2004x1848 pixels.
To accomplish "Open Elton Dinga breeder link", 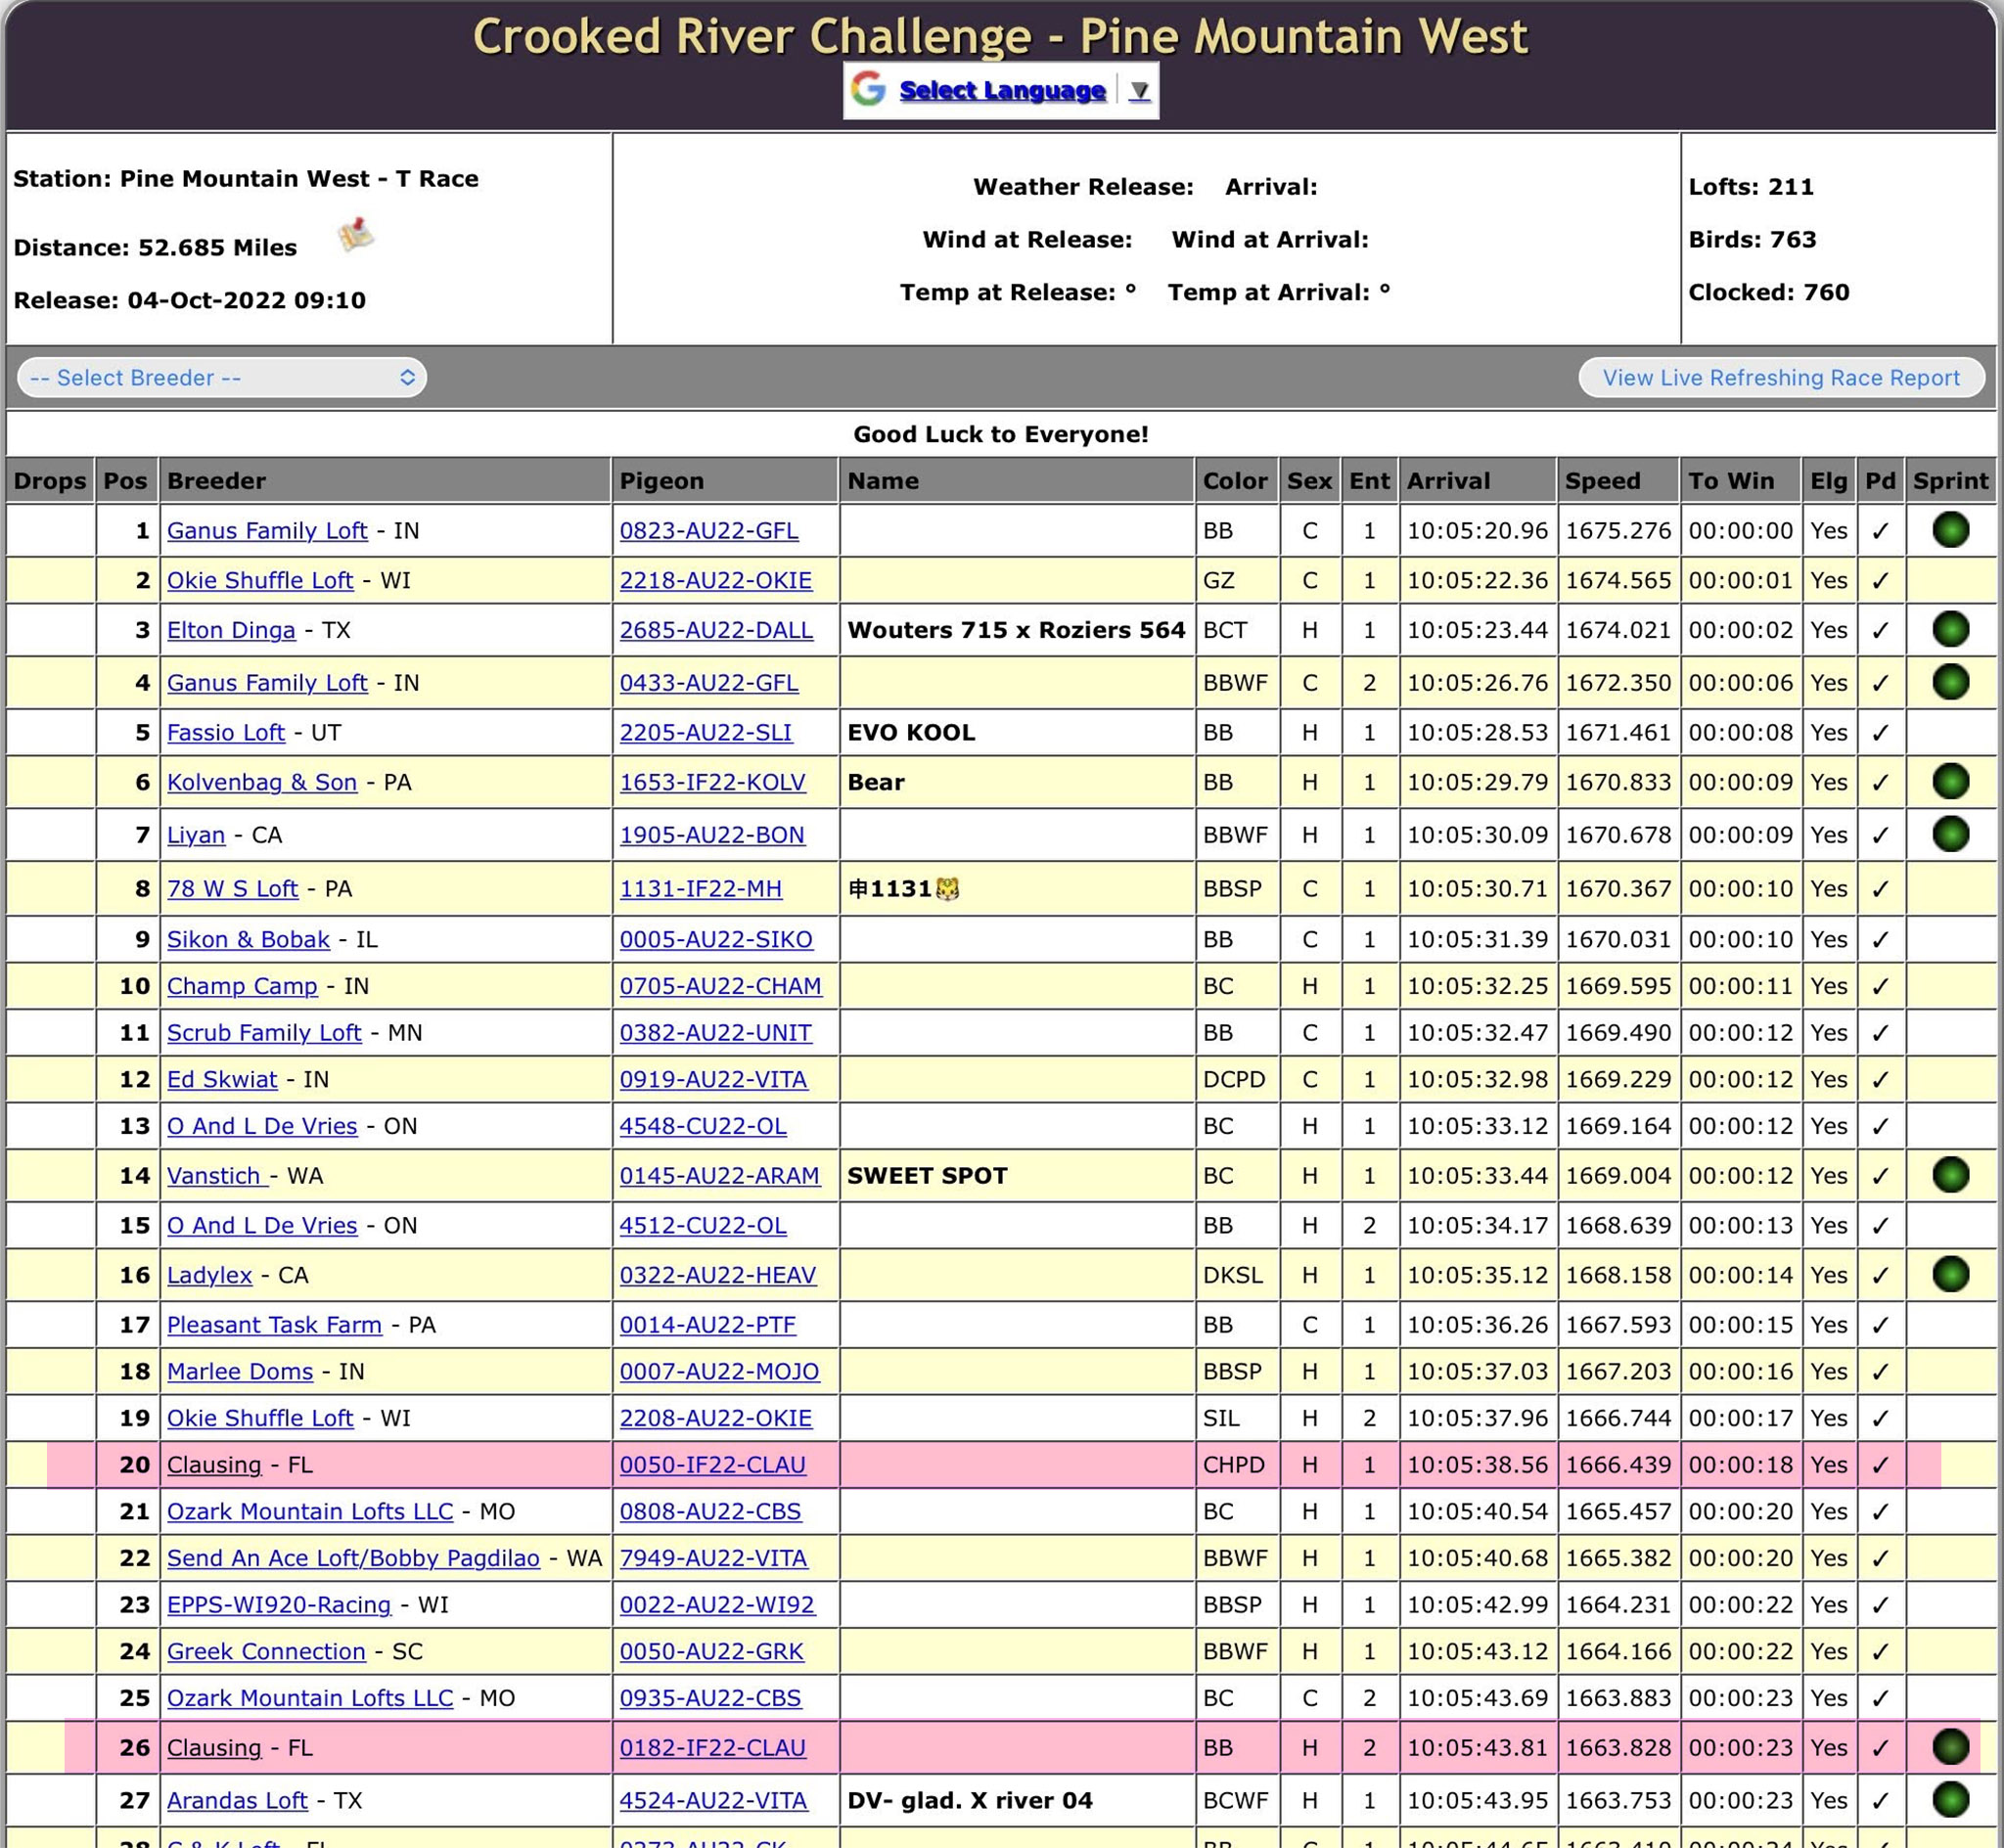I will (x=231, y=631).
